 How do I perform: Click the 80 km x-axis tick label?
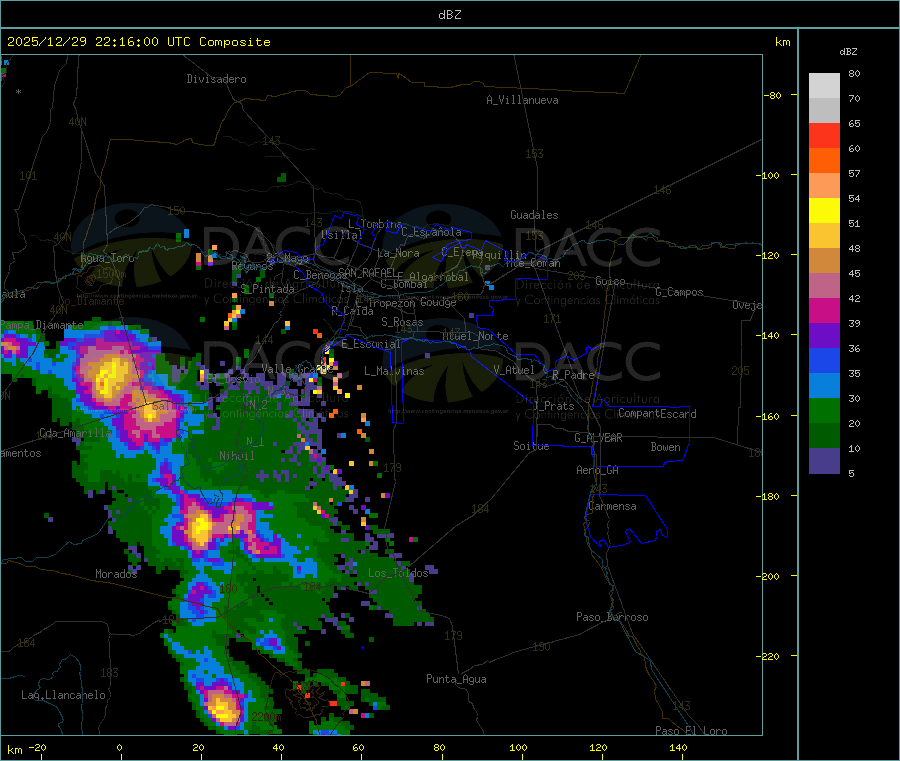click(439, 747)
